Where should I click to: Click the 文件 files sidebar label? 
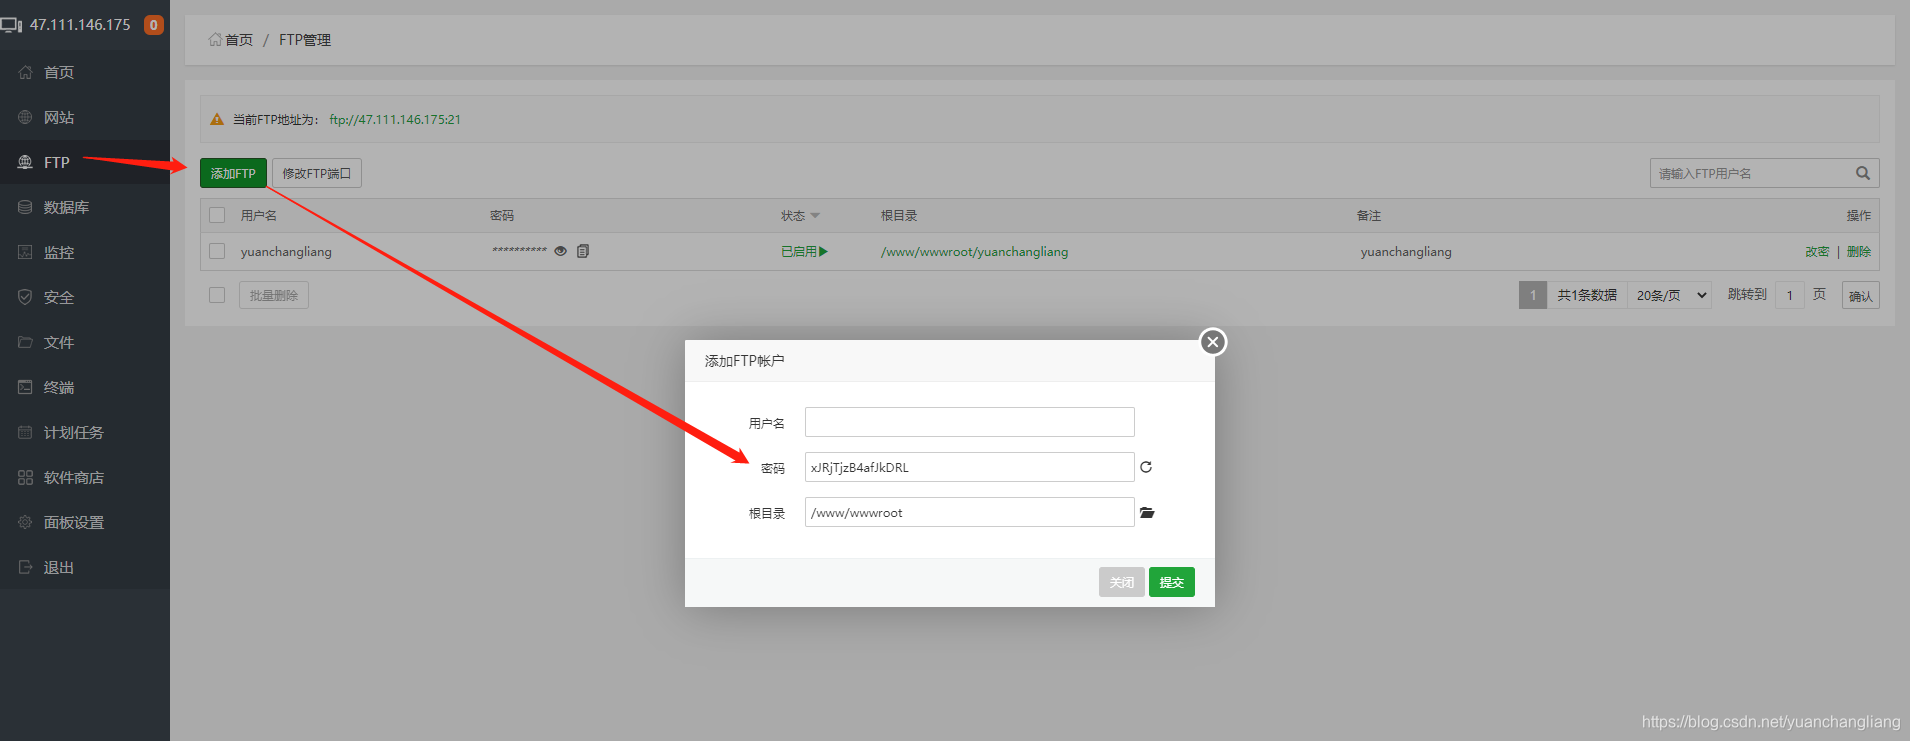59,342
